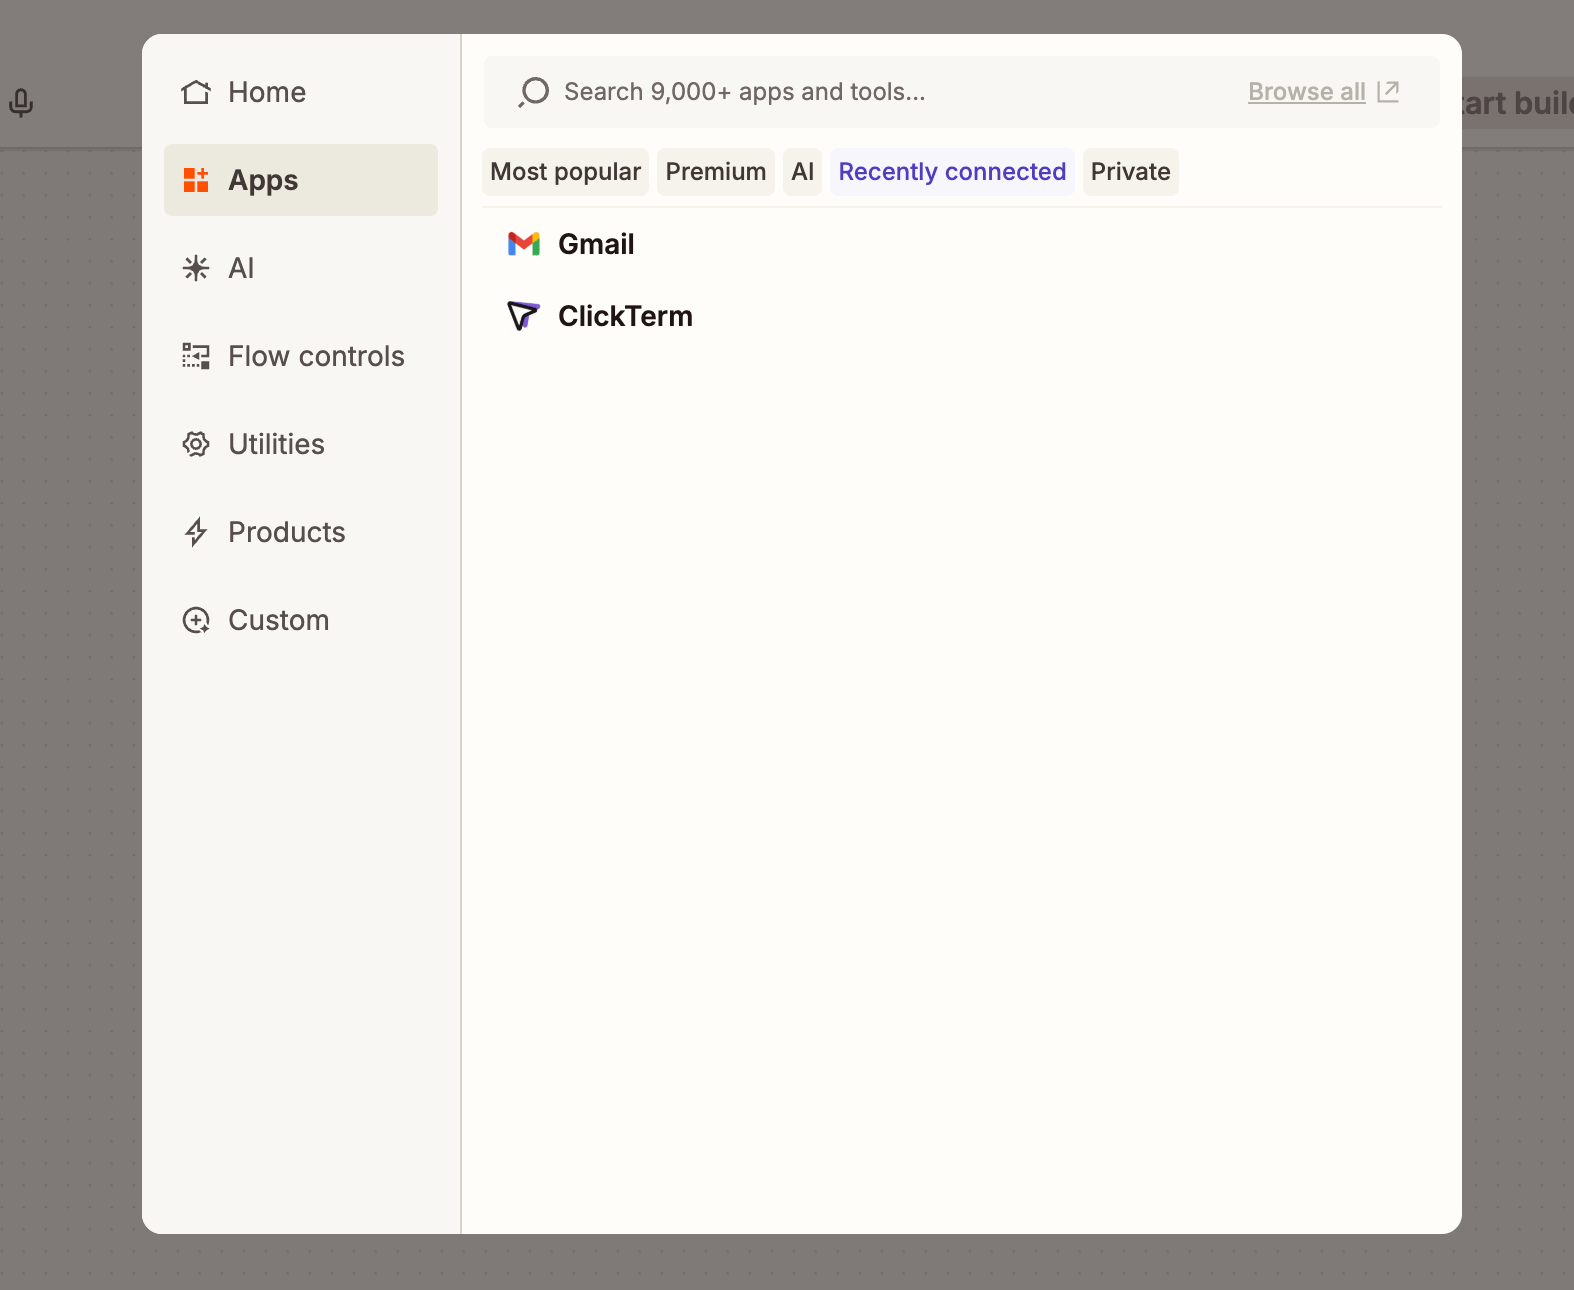
Task: Click the Utilities gear icon
Action: (196, 444)
